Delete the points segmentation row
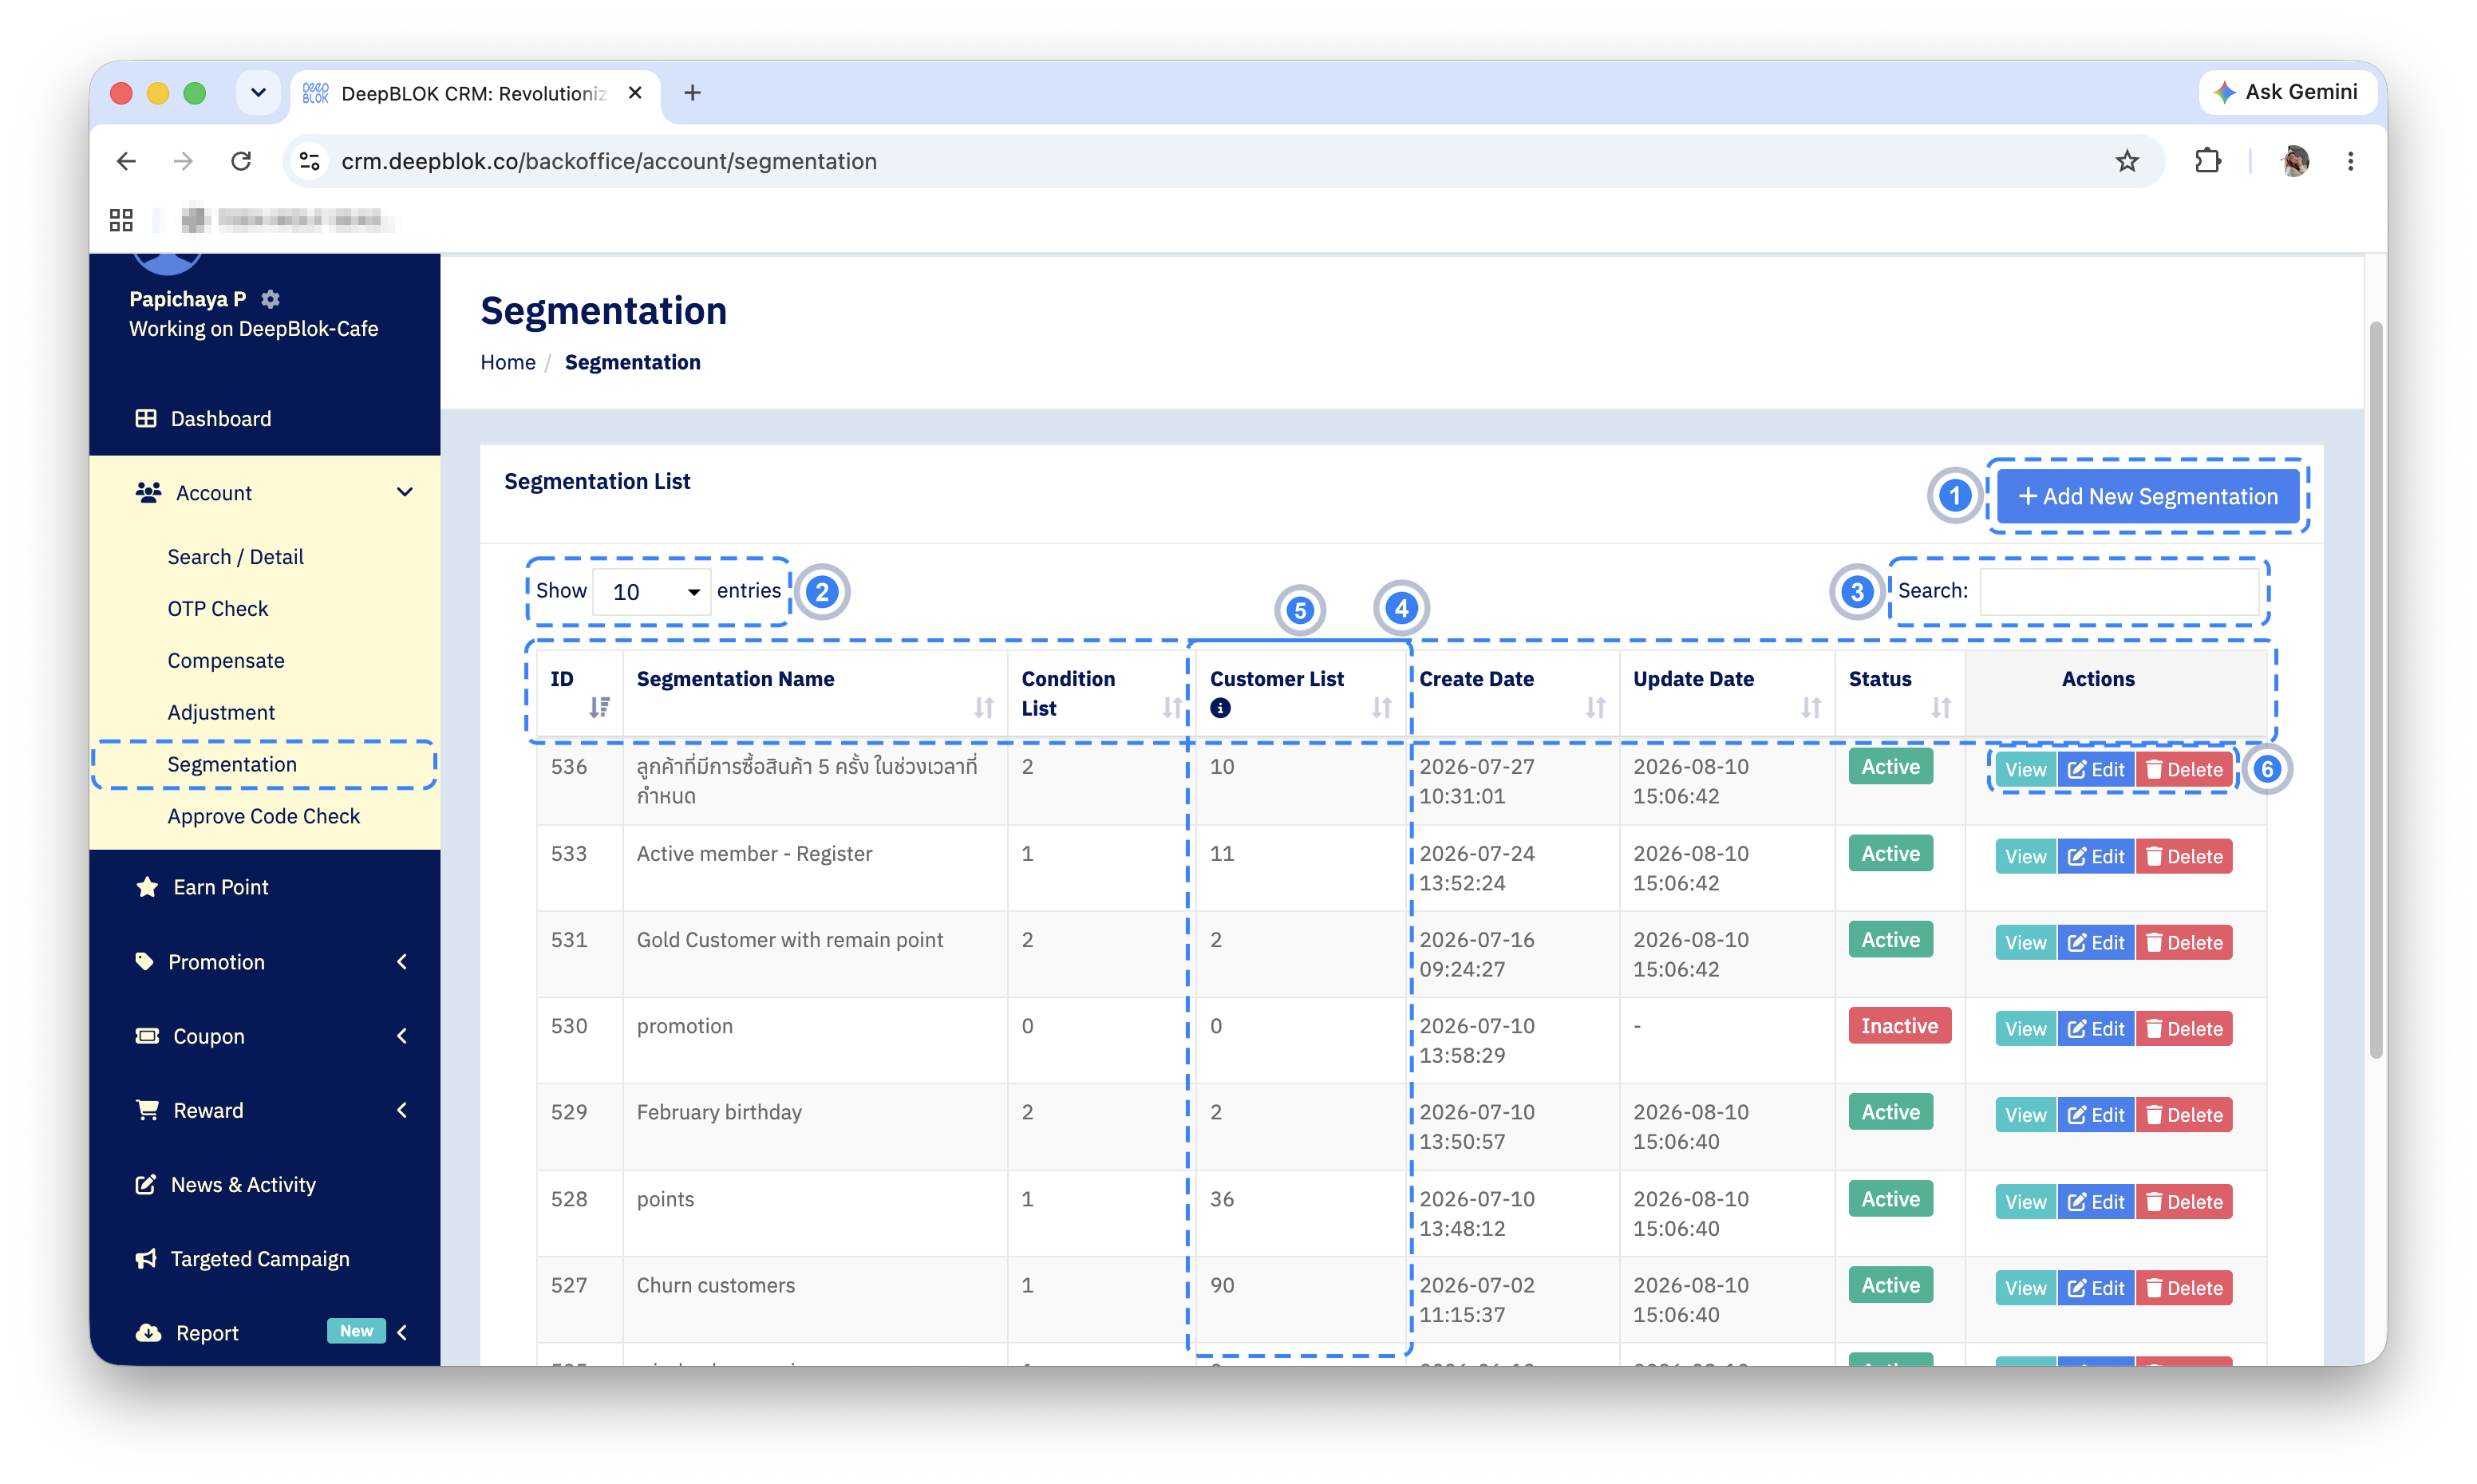 pos(2183,1202)
